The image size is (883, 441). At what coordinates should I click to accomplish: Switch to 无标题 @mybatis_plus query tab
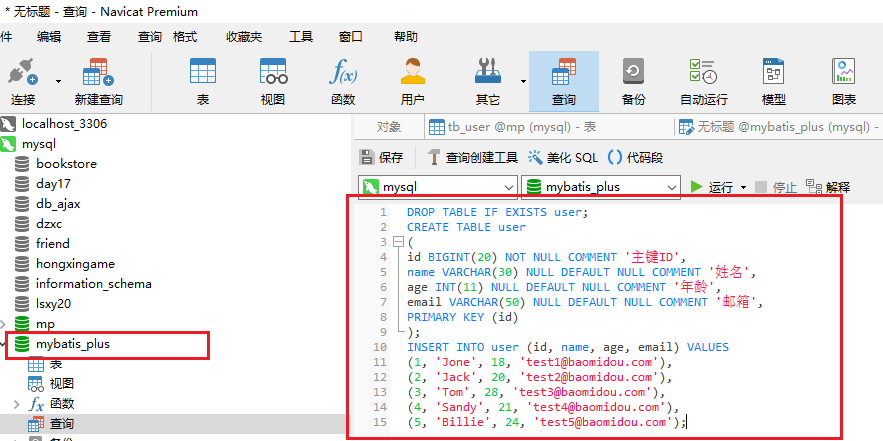click(780, 127)
